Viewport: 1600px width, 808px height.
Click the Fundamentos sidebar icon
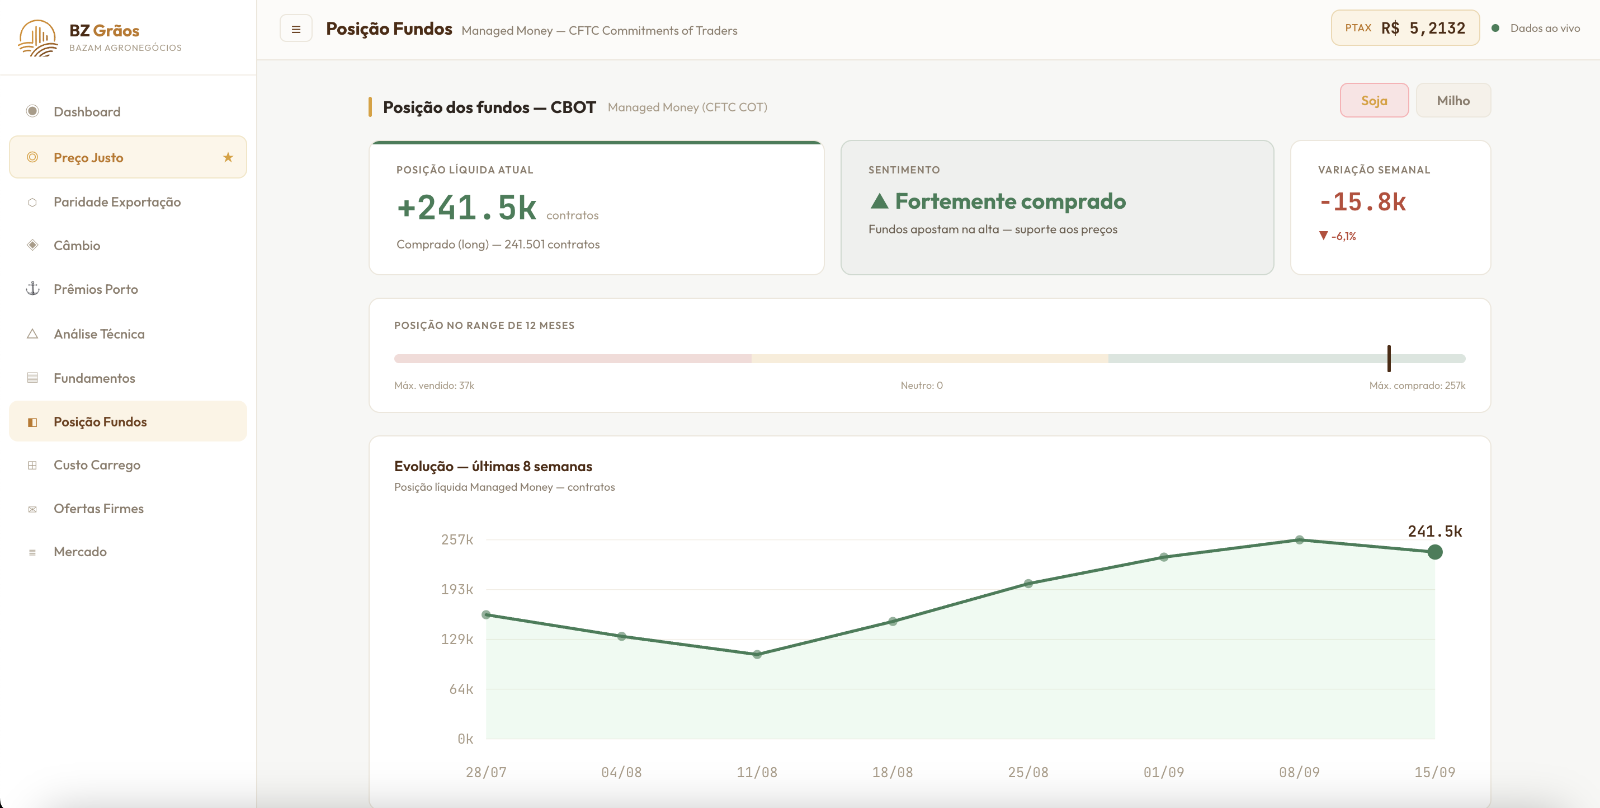tap(32, 378)
